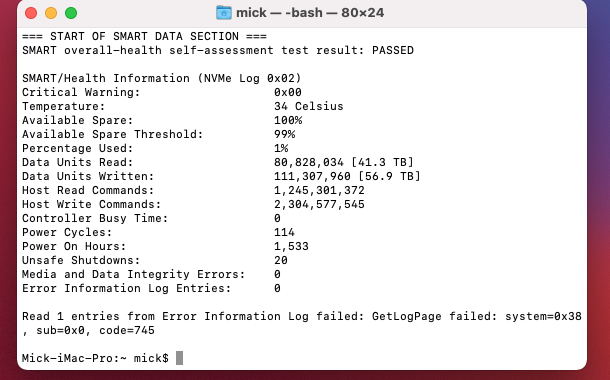
Task: Click the 'Power Cycles' value 114
Action: pos(284,232)
